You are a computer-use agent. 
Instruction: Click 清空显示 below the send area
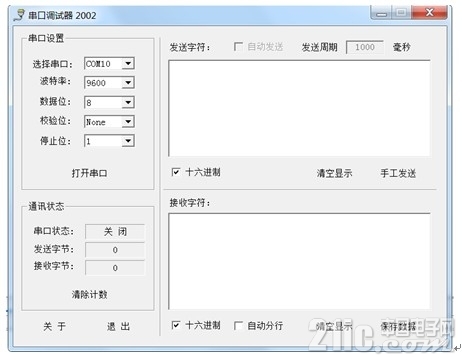point(334,173)
